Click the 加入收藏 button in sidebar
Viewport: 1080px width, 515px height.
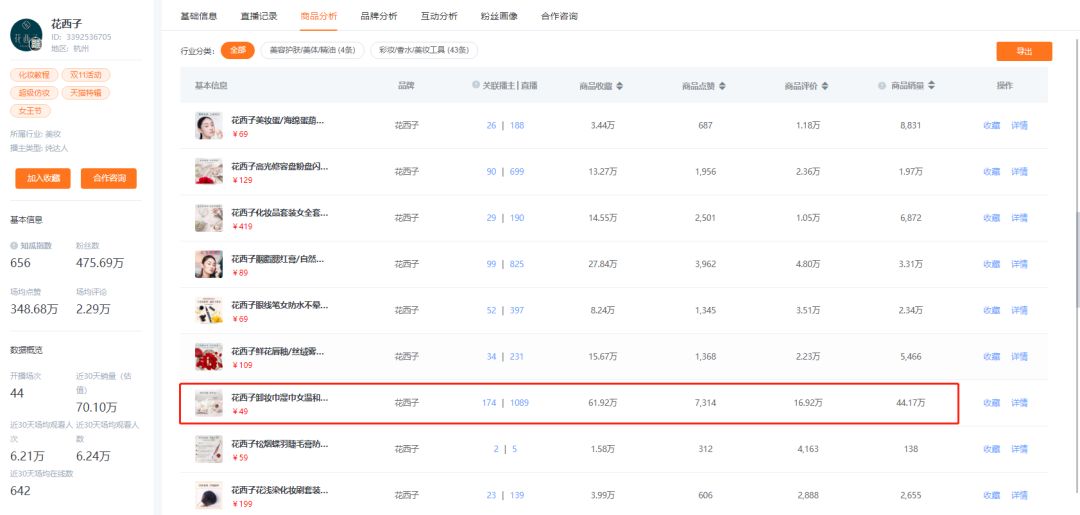[43, 178]
